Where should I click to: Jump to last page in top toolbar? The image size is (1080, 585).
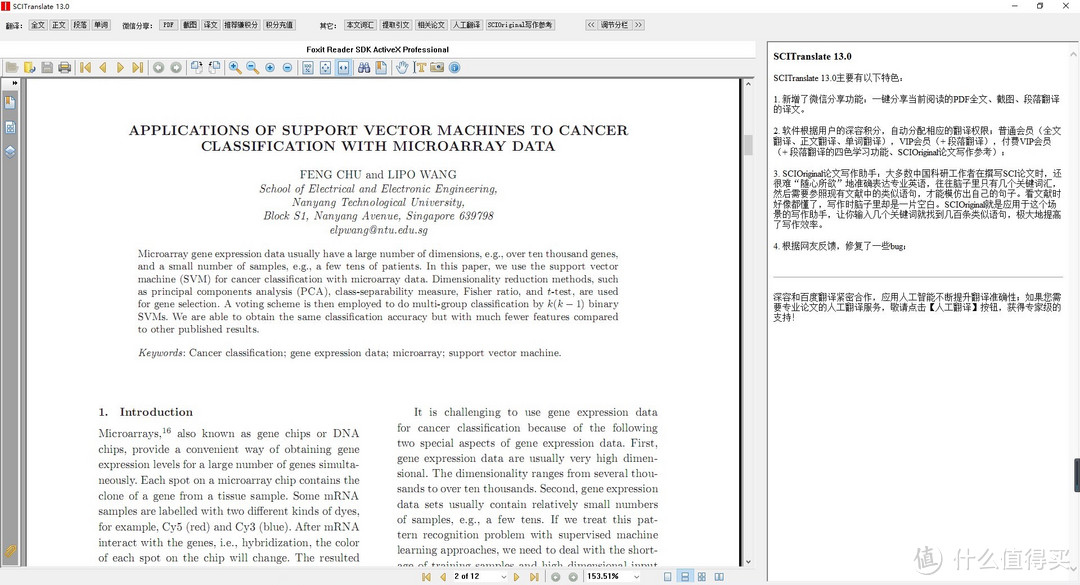[138, 68]
